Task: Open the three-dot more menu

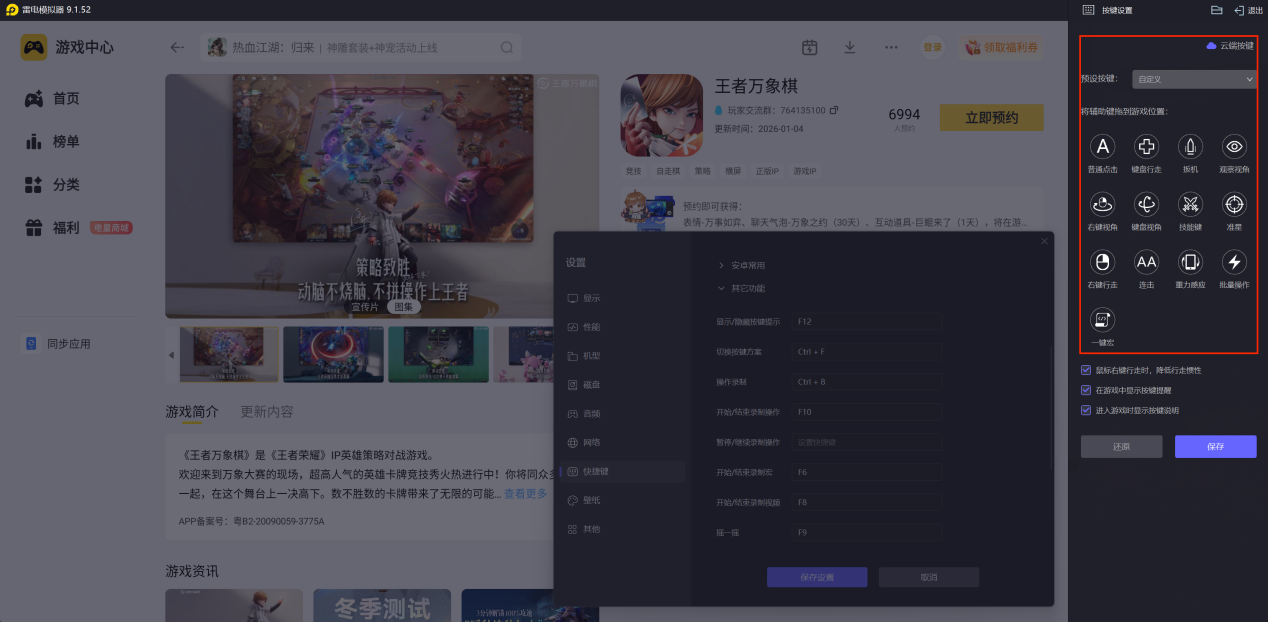Action: pos(891,47)
